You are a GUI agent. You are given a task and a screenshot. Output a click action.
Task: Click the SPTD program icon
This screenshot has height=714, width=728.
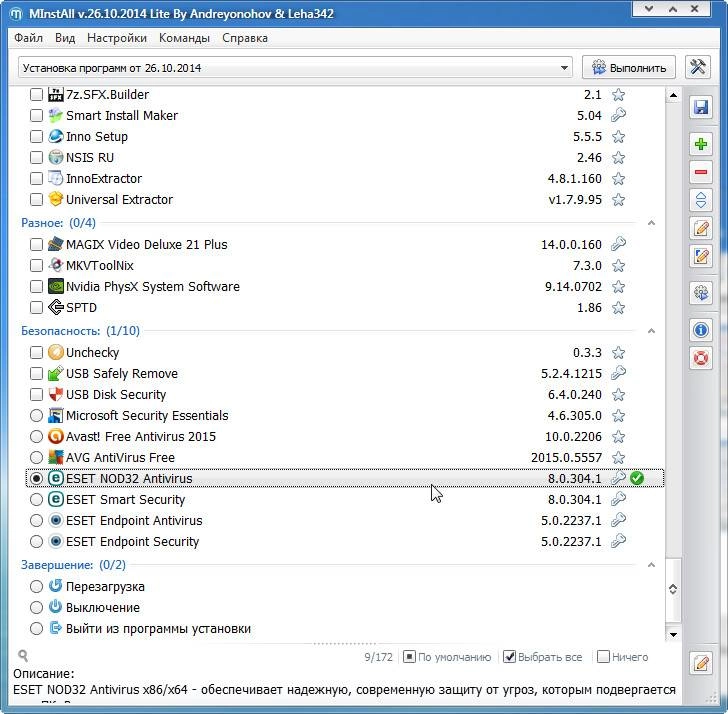pyautogui.click(x=56, y=307)
